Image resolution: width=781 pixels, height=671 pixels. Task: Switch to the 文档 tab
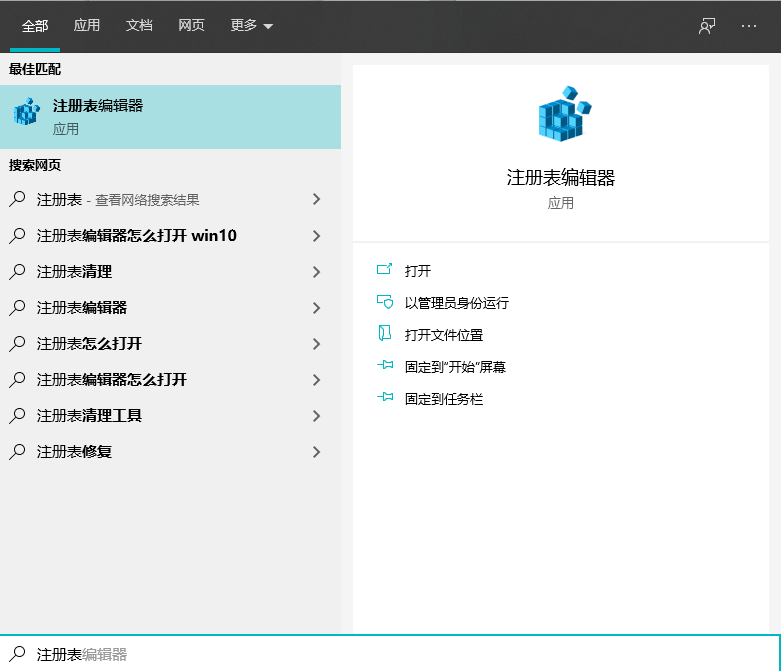click(139, 25)
